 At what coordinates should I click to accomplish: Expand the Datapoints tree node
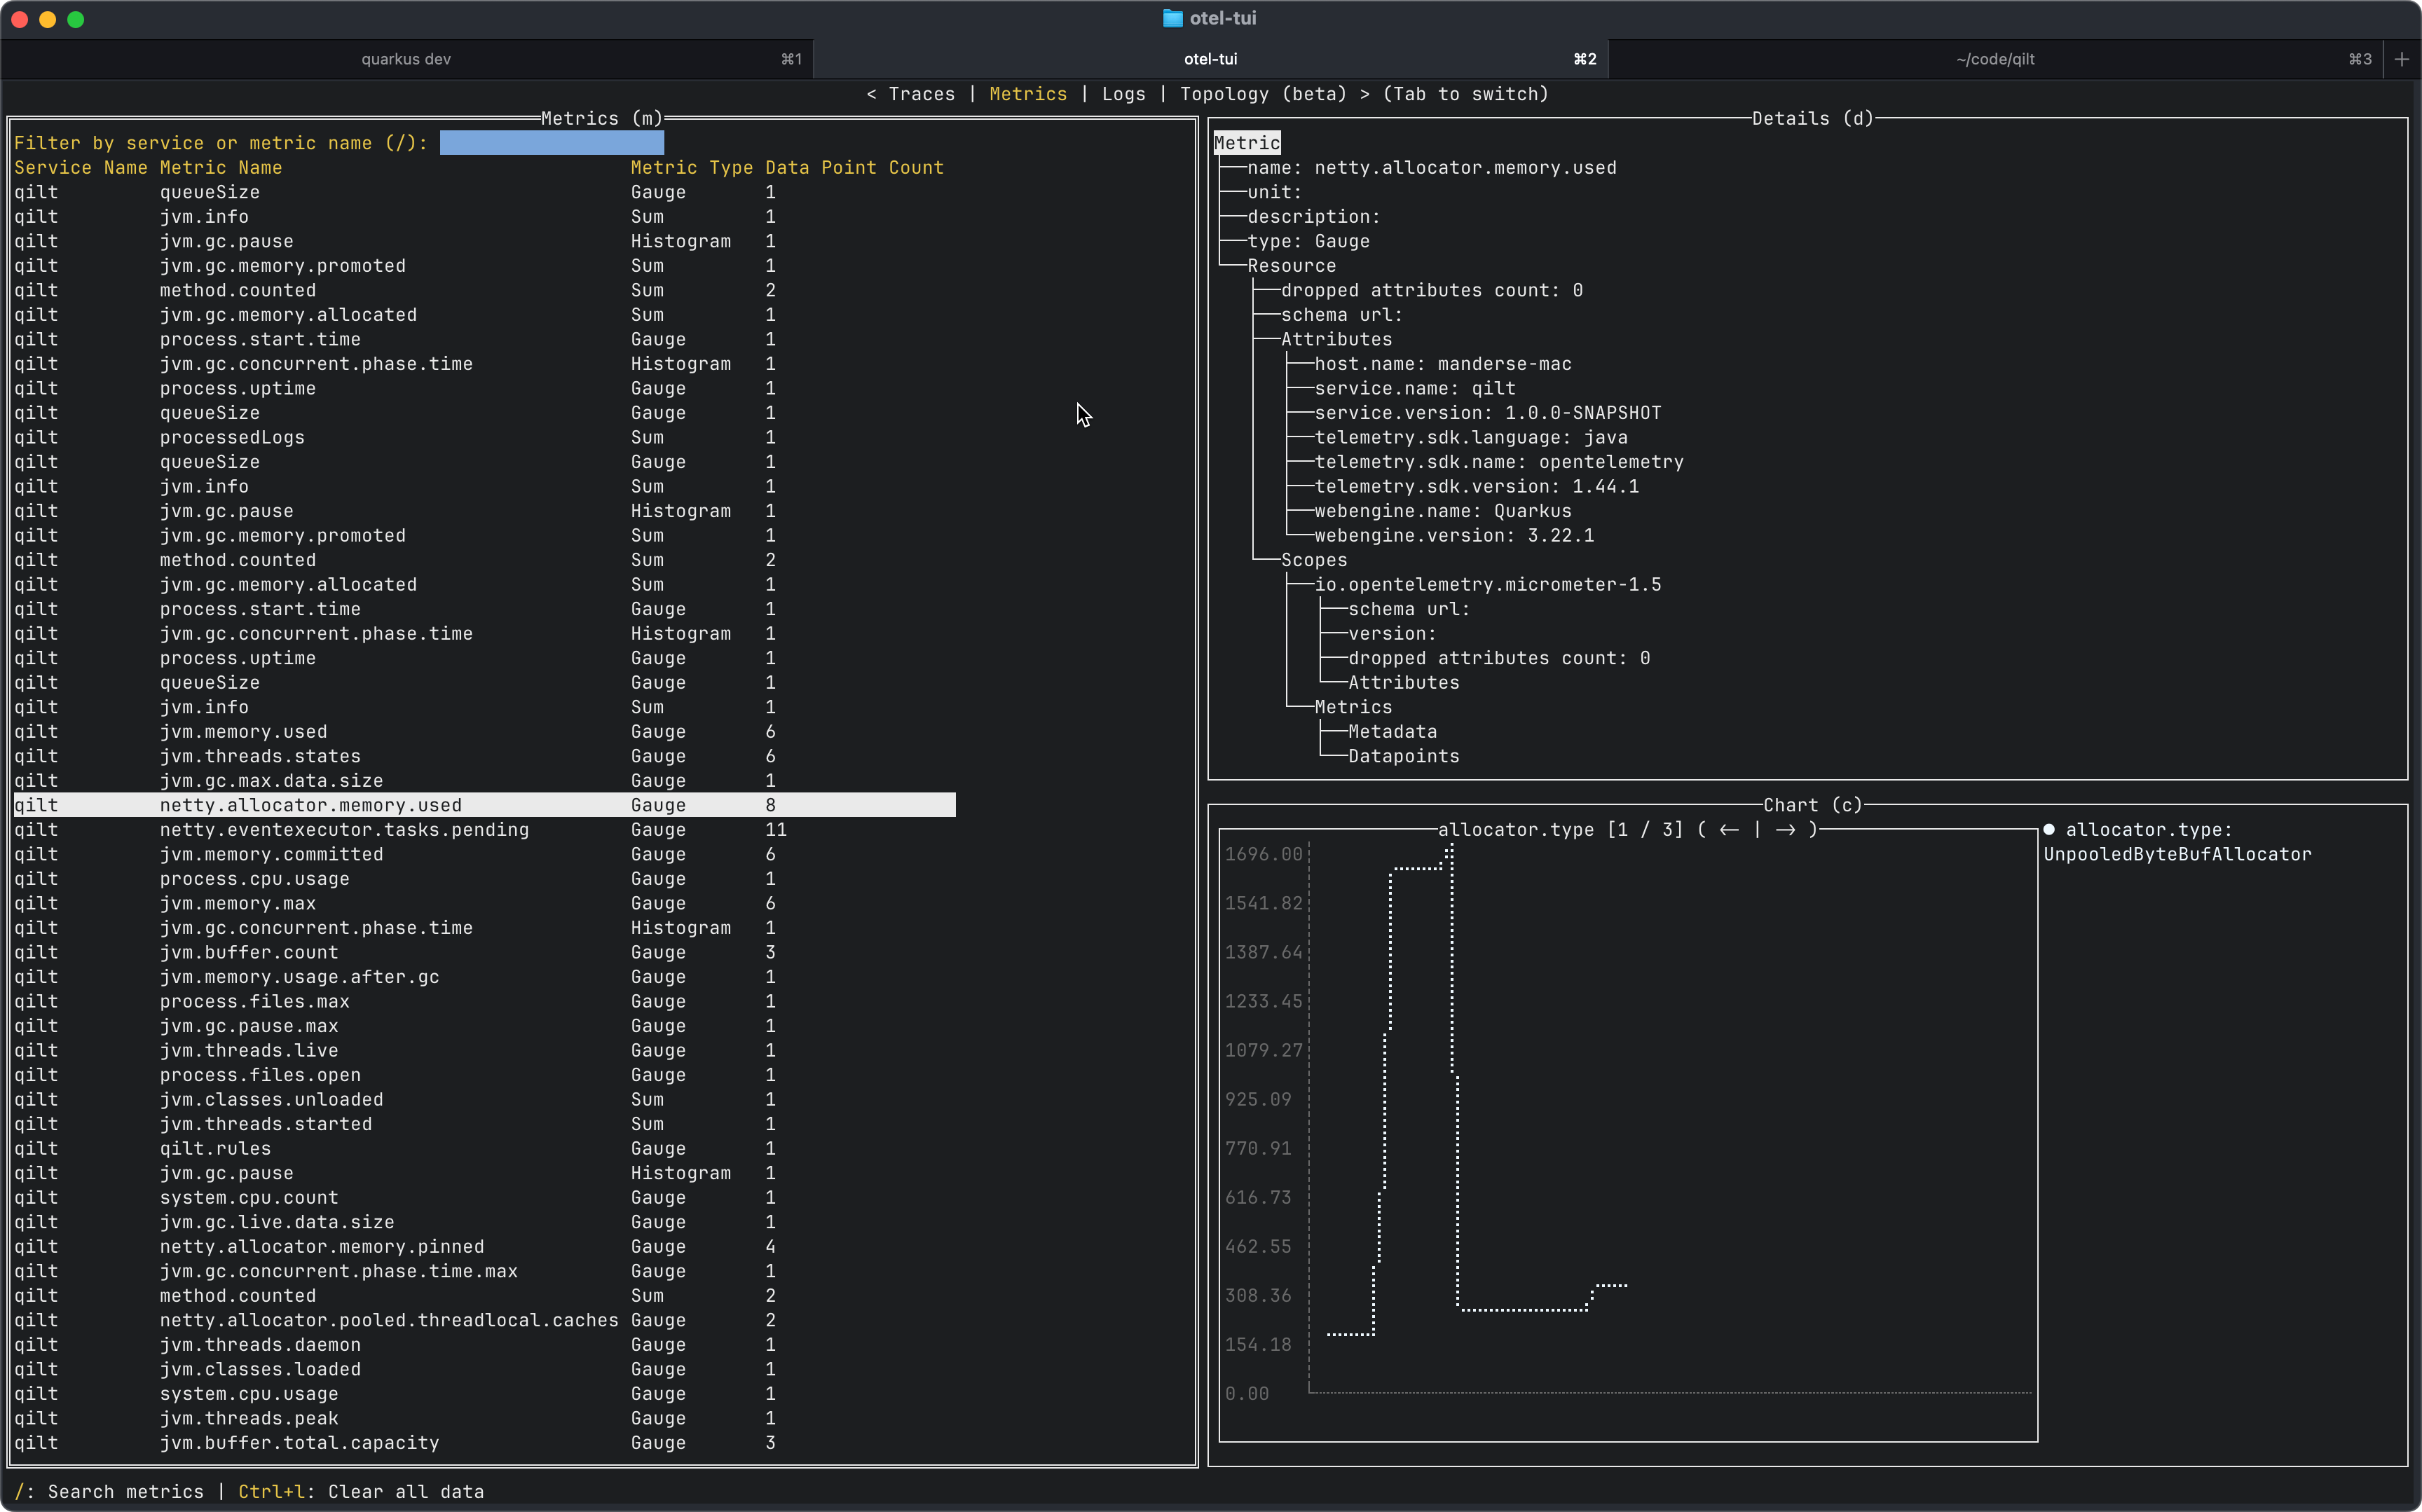1403,756
